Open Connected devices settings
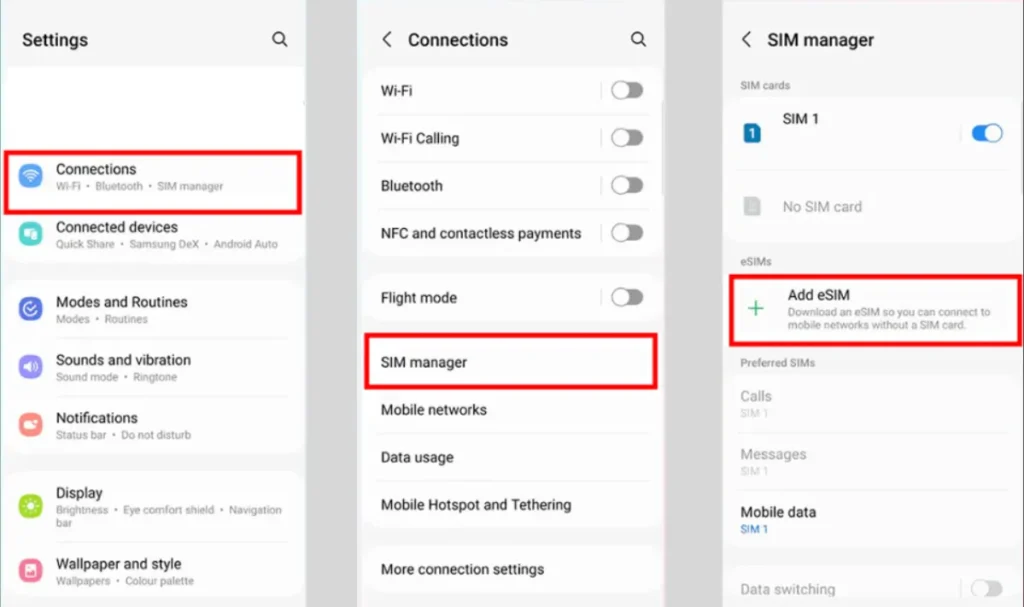The height and width of the screenshot is (607, 1024). click(153, 235)
